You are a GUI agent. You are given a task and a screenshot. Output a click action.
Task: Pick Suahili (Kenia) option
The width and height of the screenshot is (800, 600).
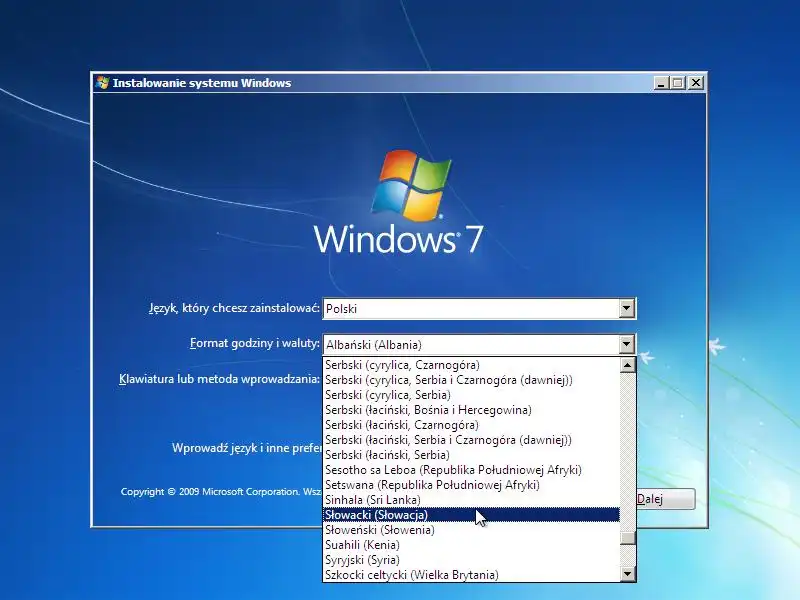click(472, 545)
